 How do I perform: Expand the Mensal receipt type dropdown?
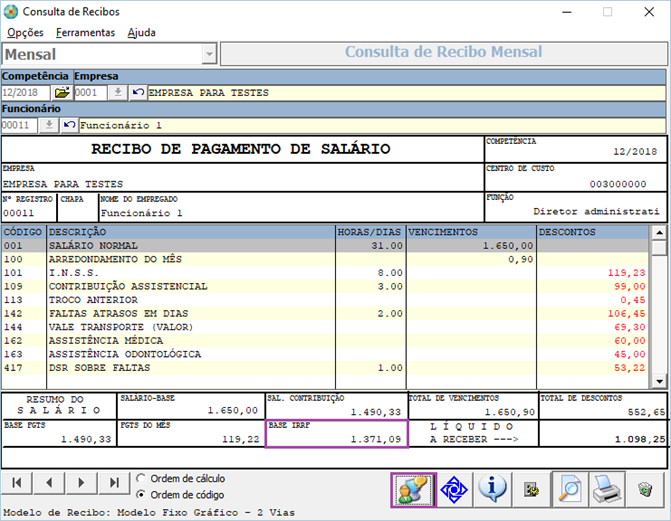[209, 54]
